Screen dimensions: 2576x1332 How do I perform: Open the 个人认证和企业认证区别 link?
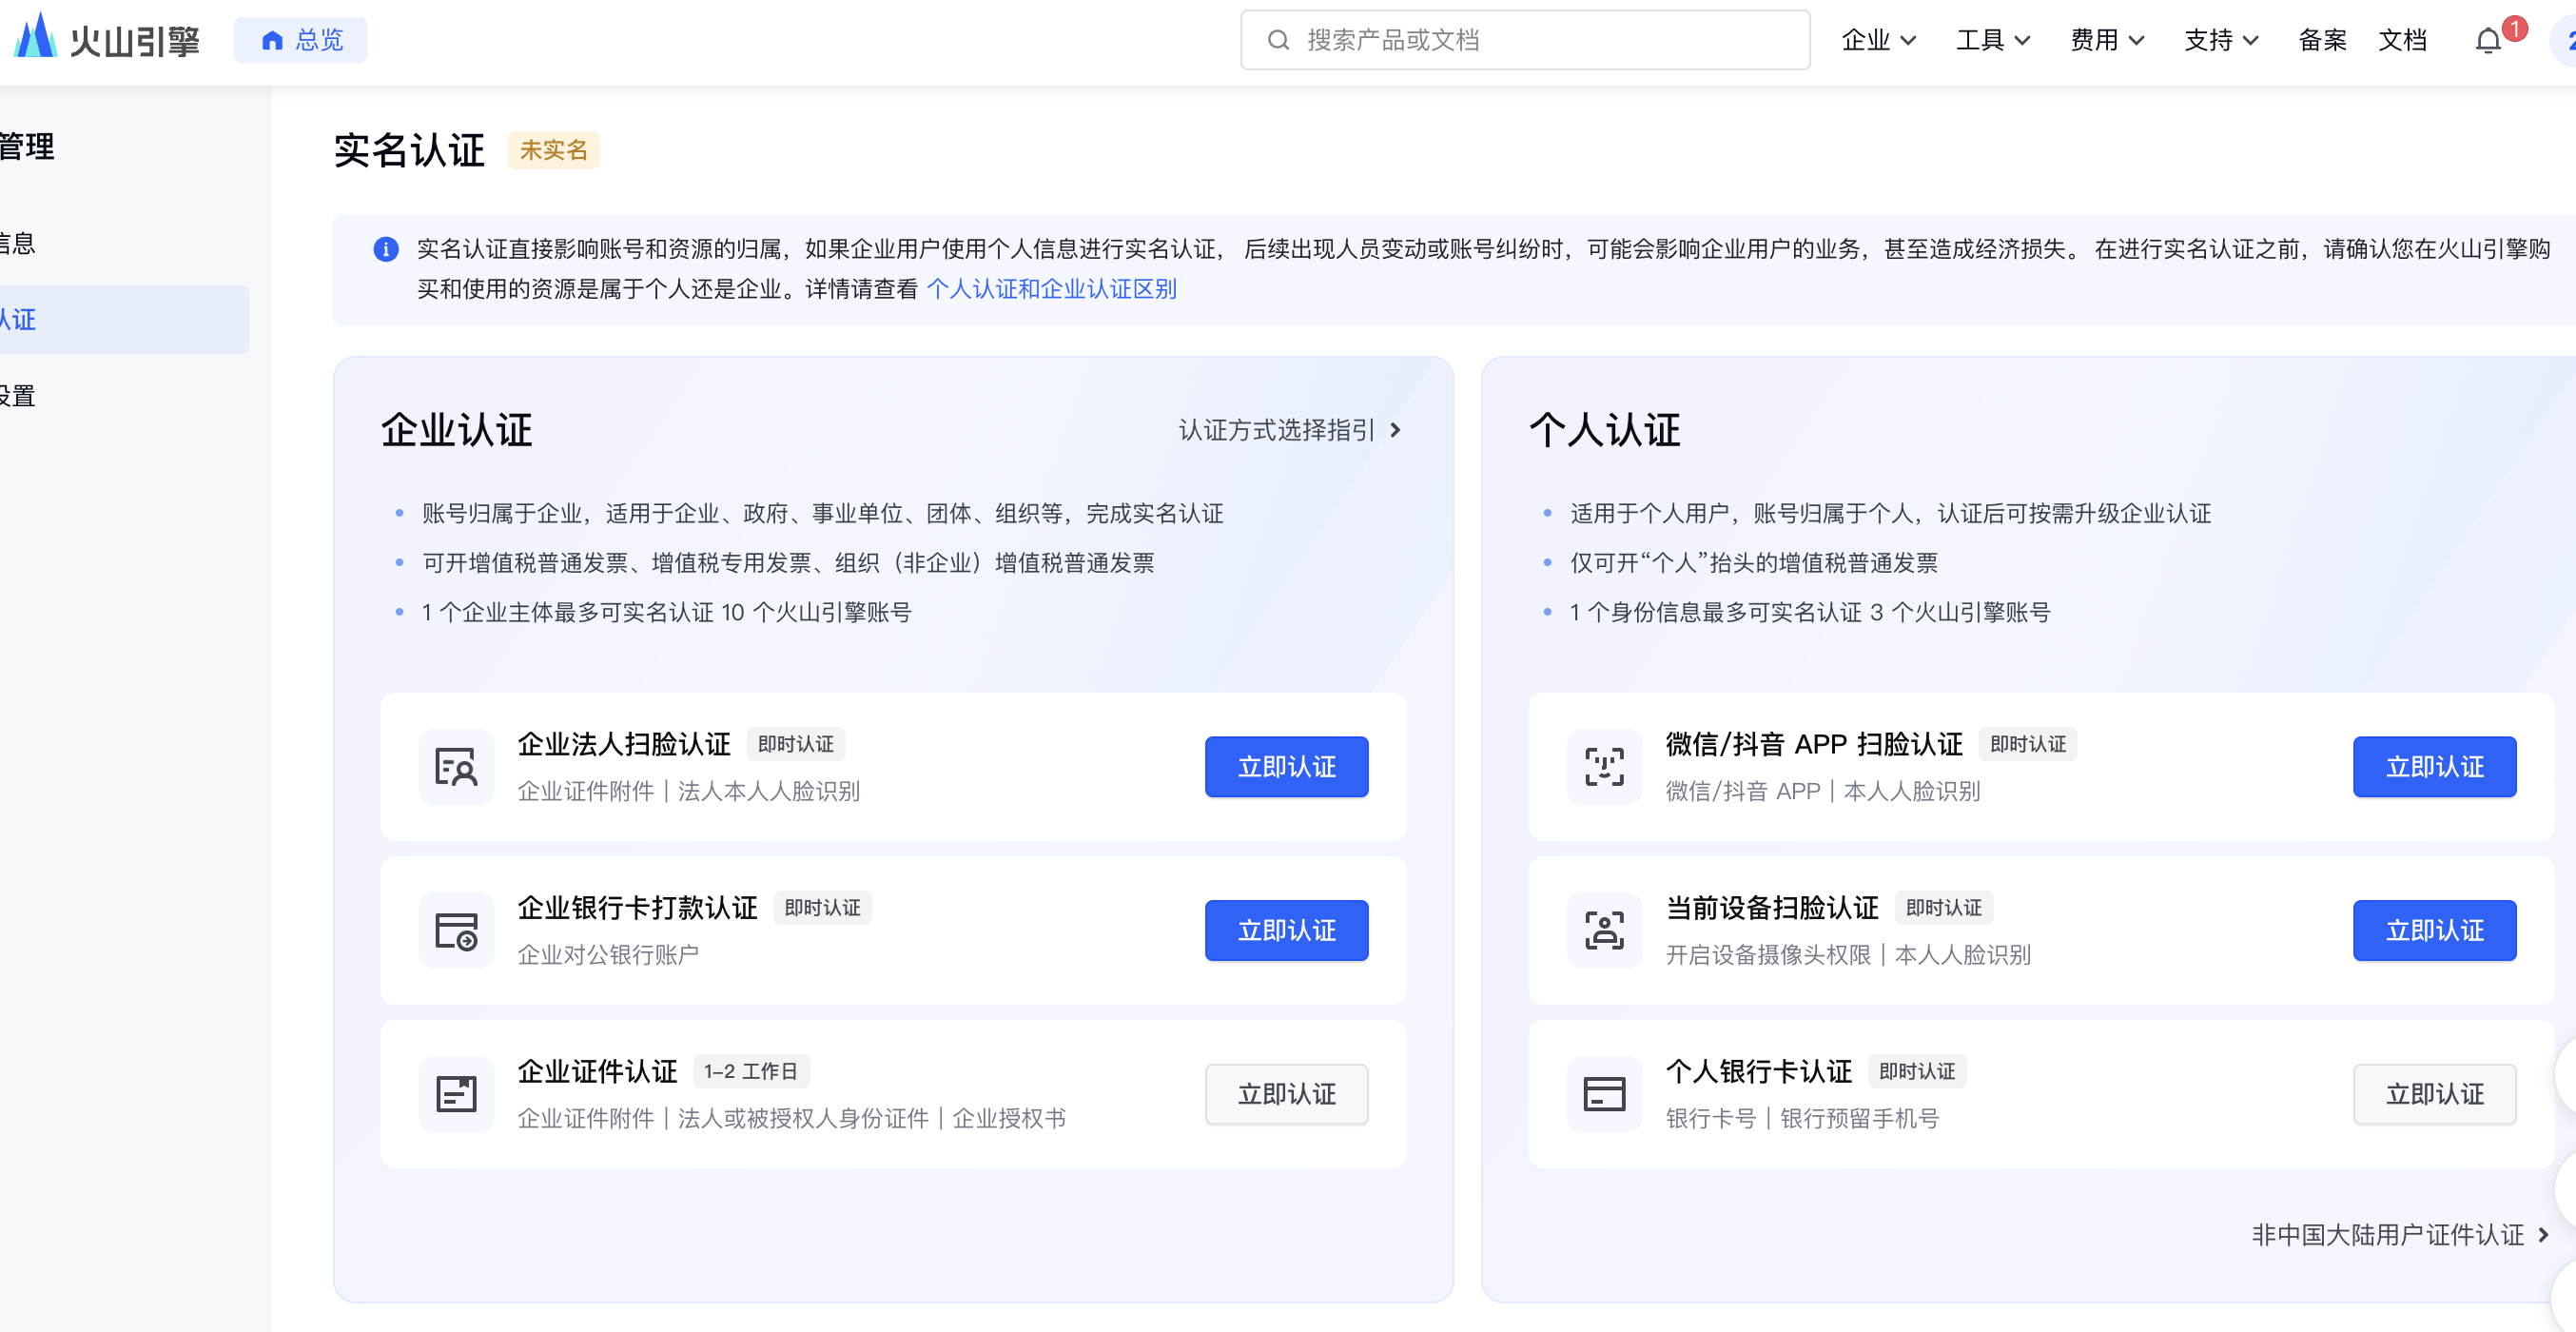1051,289
